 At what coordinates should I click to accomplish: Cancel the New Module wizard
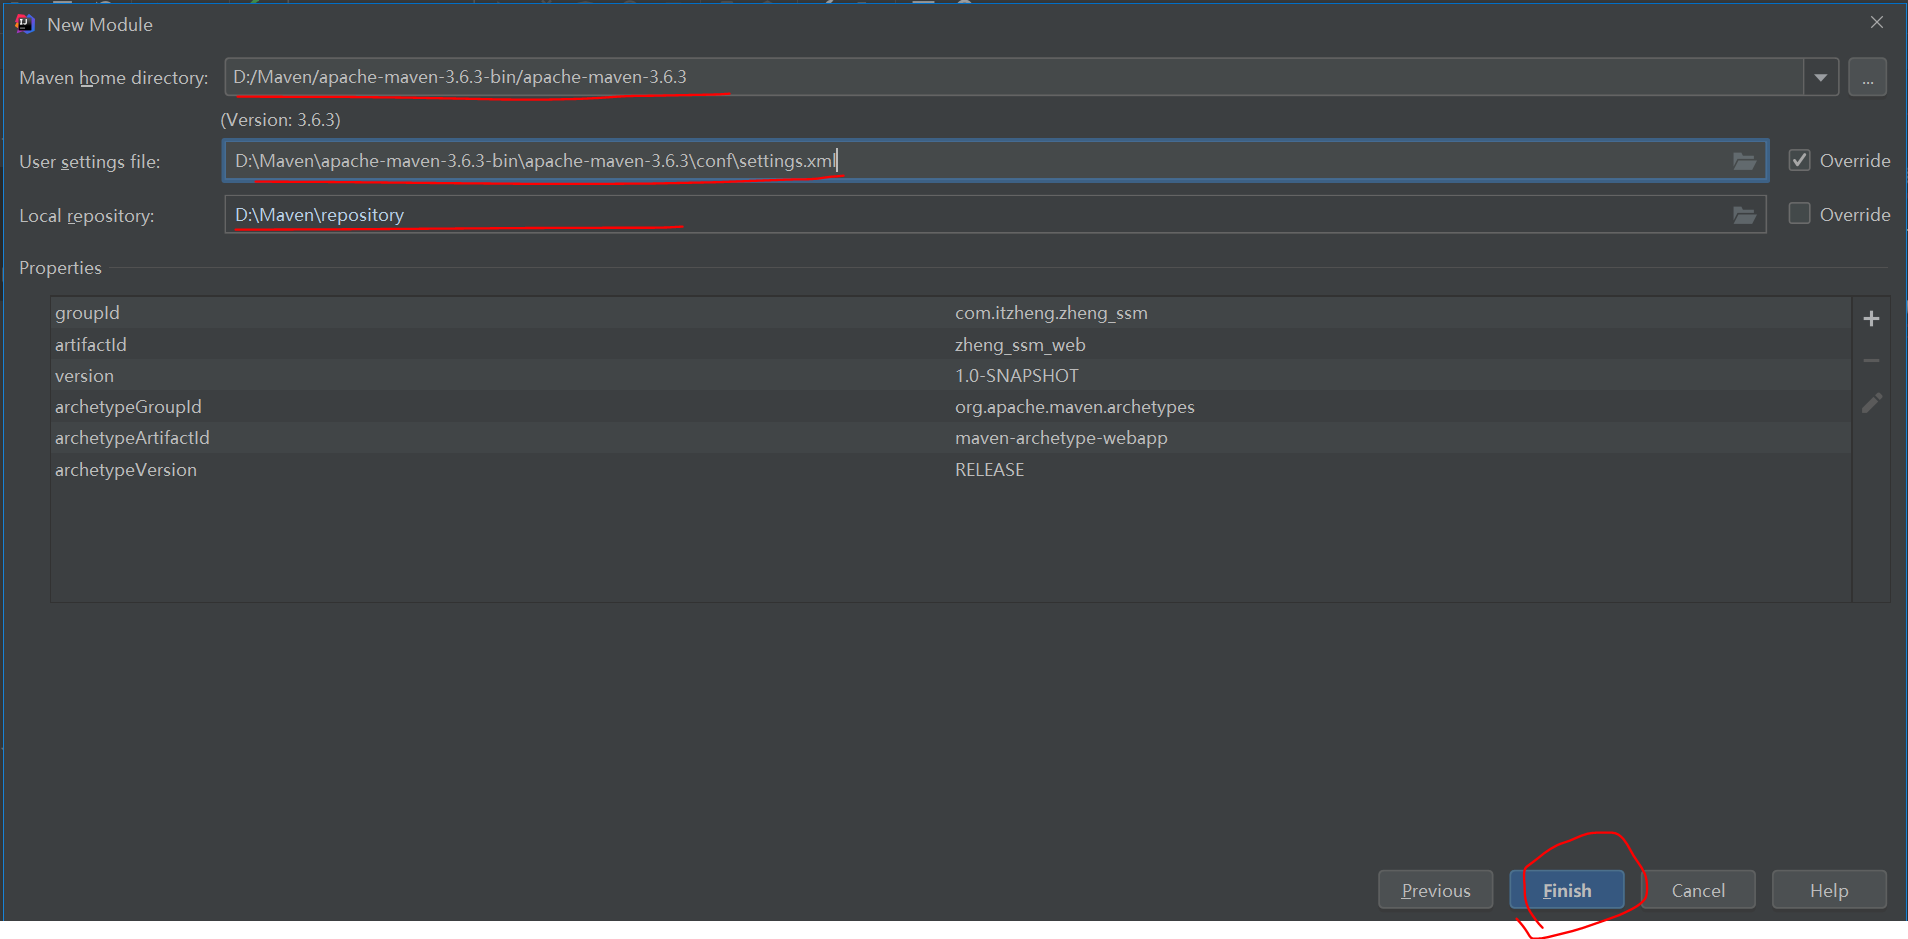[x=1698, y=890]
